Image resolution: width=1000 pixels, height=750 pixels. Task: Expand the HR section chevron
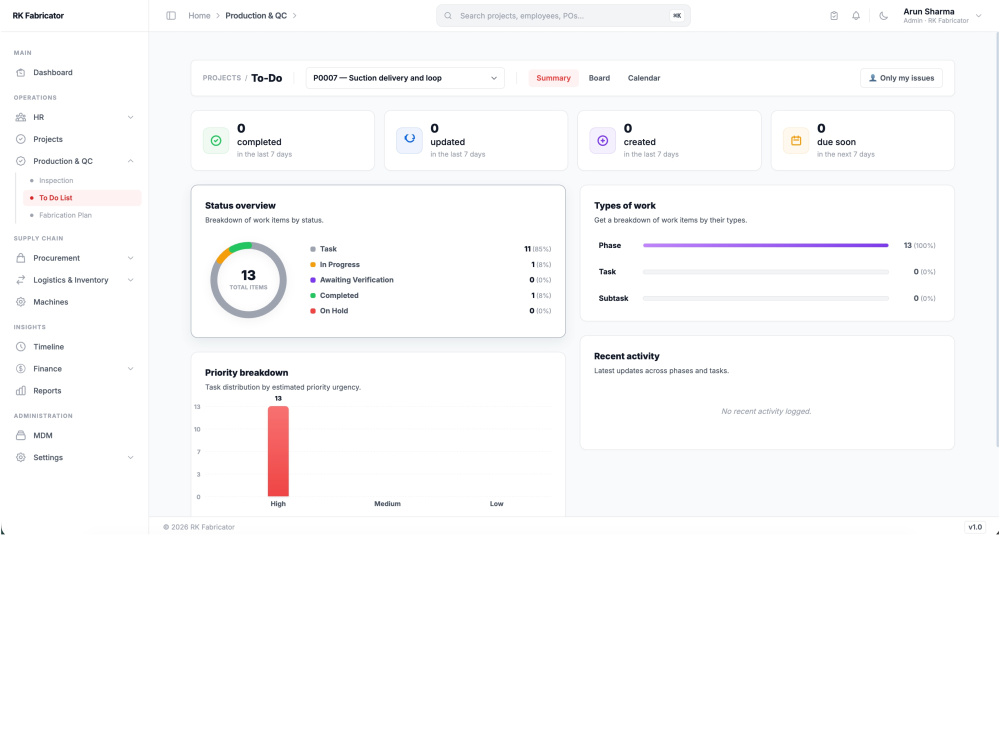click(x=130, y=117)
